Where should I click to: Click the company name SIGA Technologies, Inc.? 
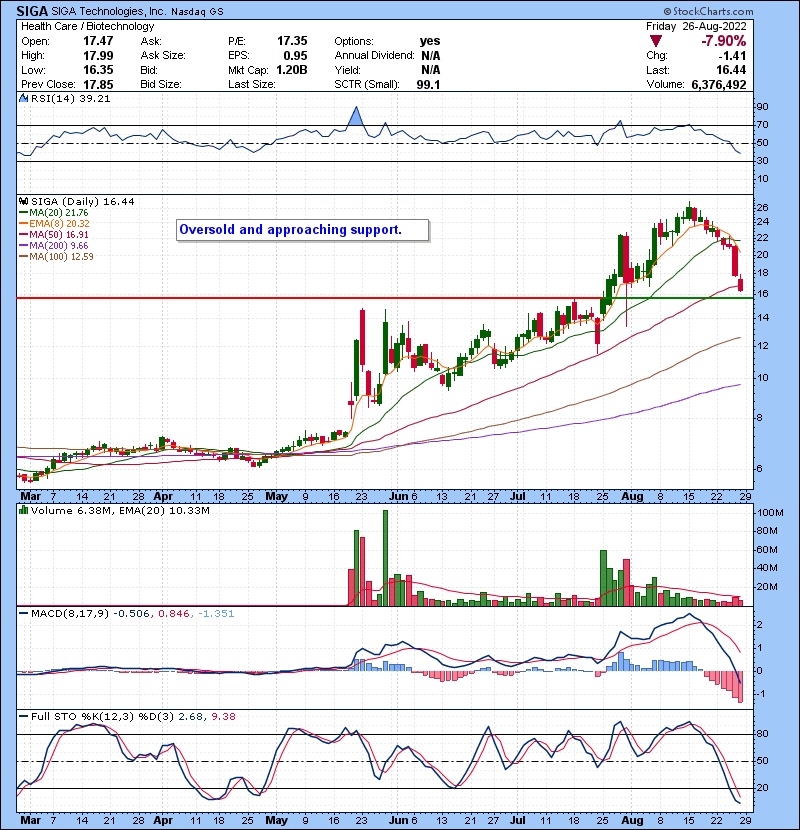109,11
